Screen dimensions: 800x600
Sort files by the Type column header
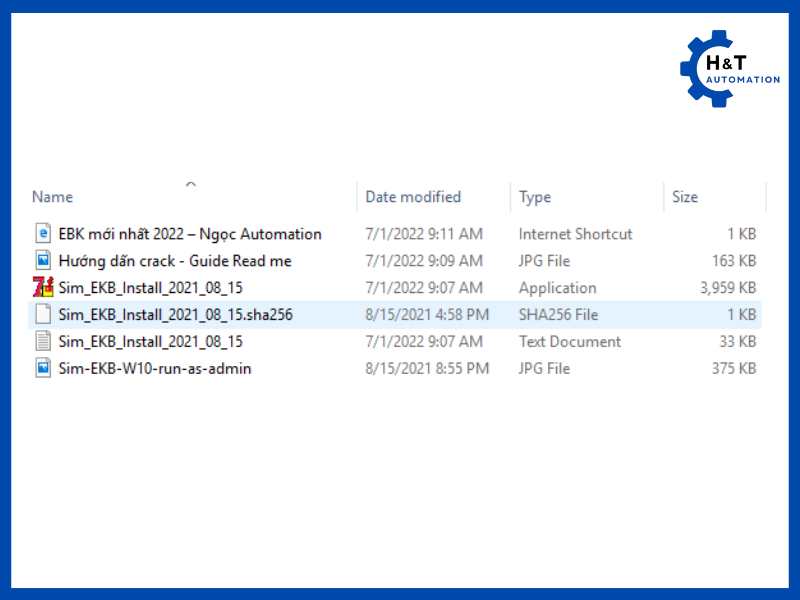point(535,197)
